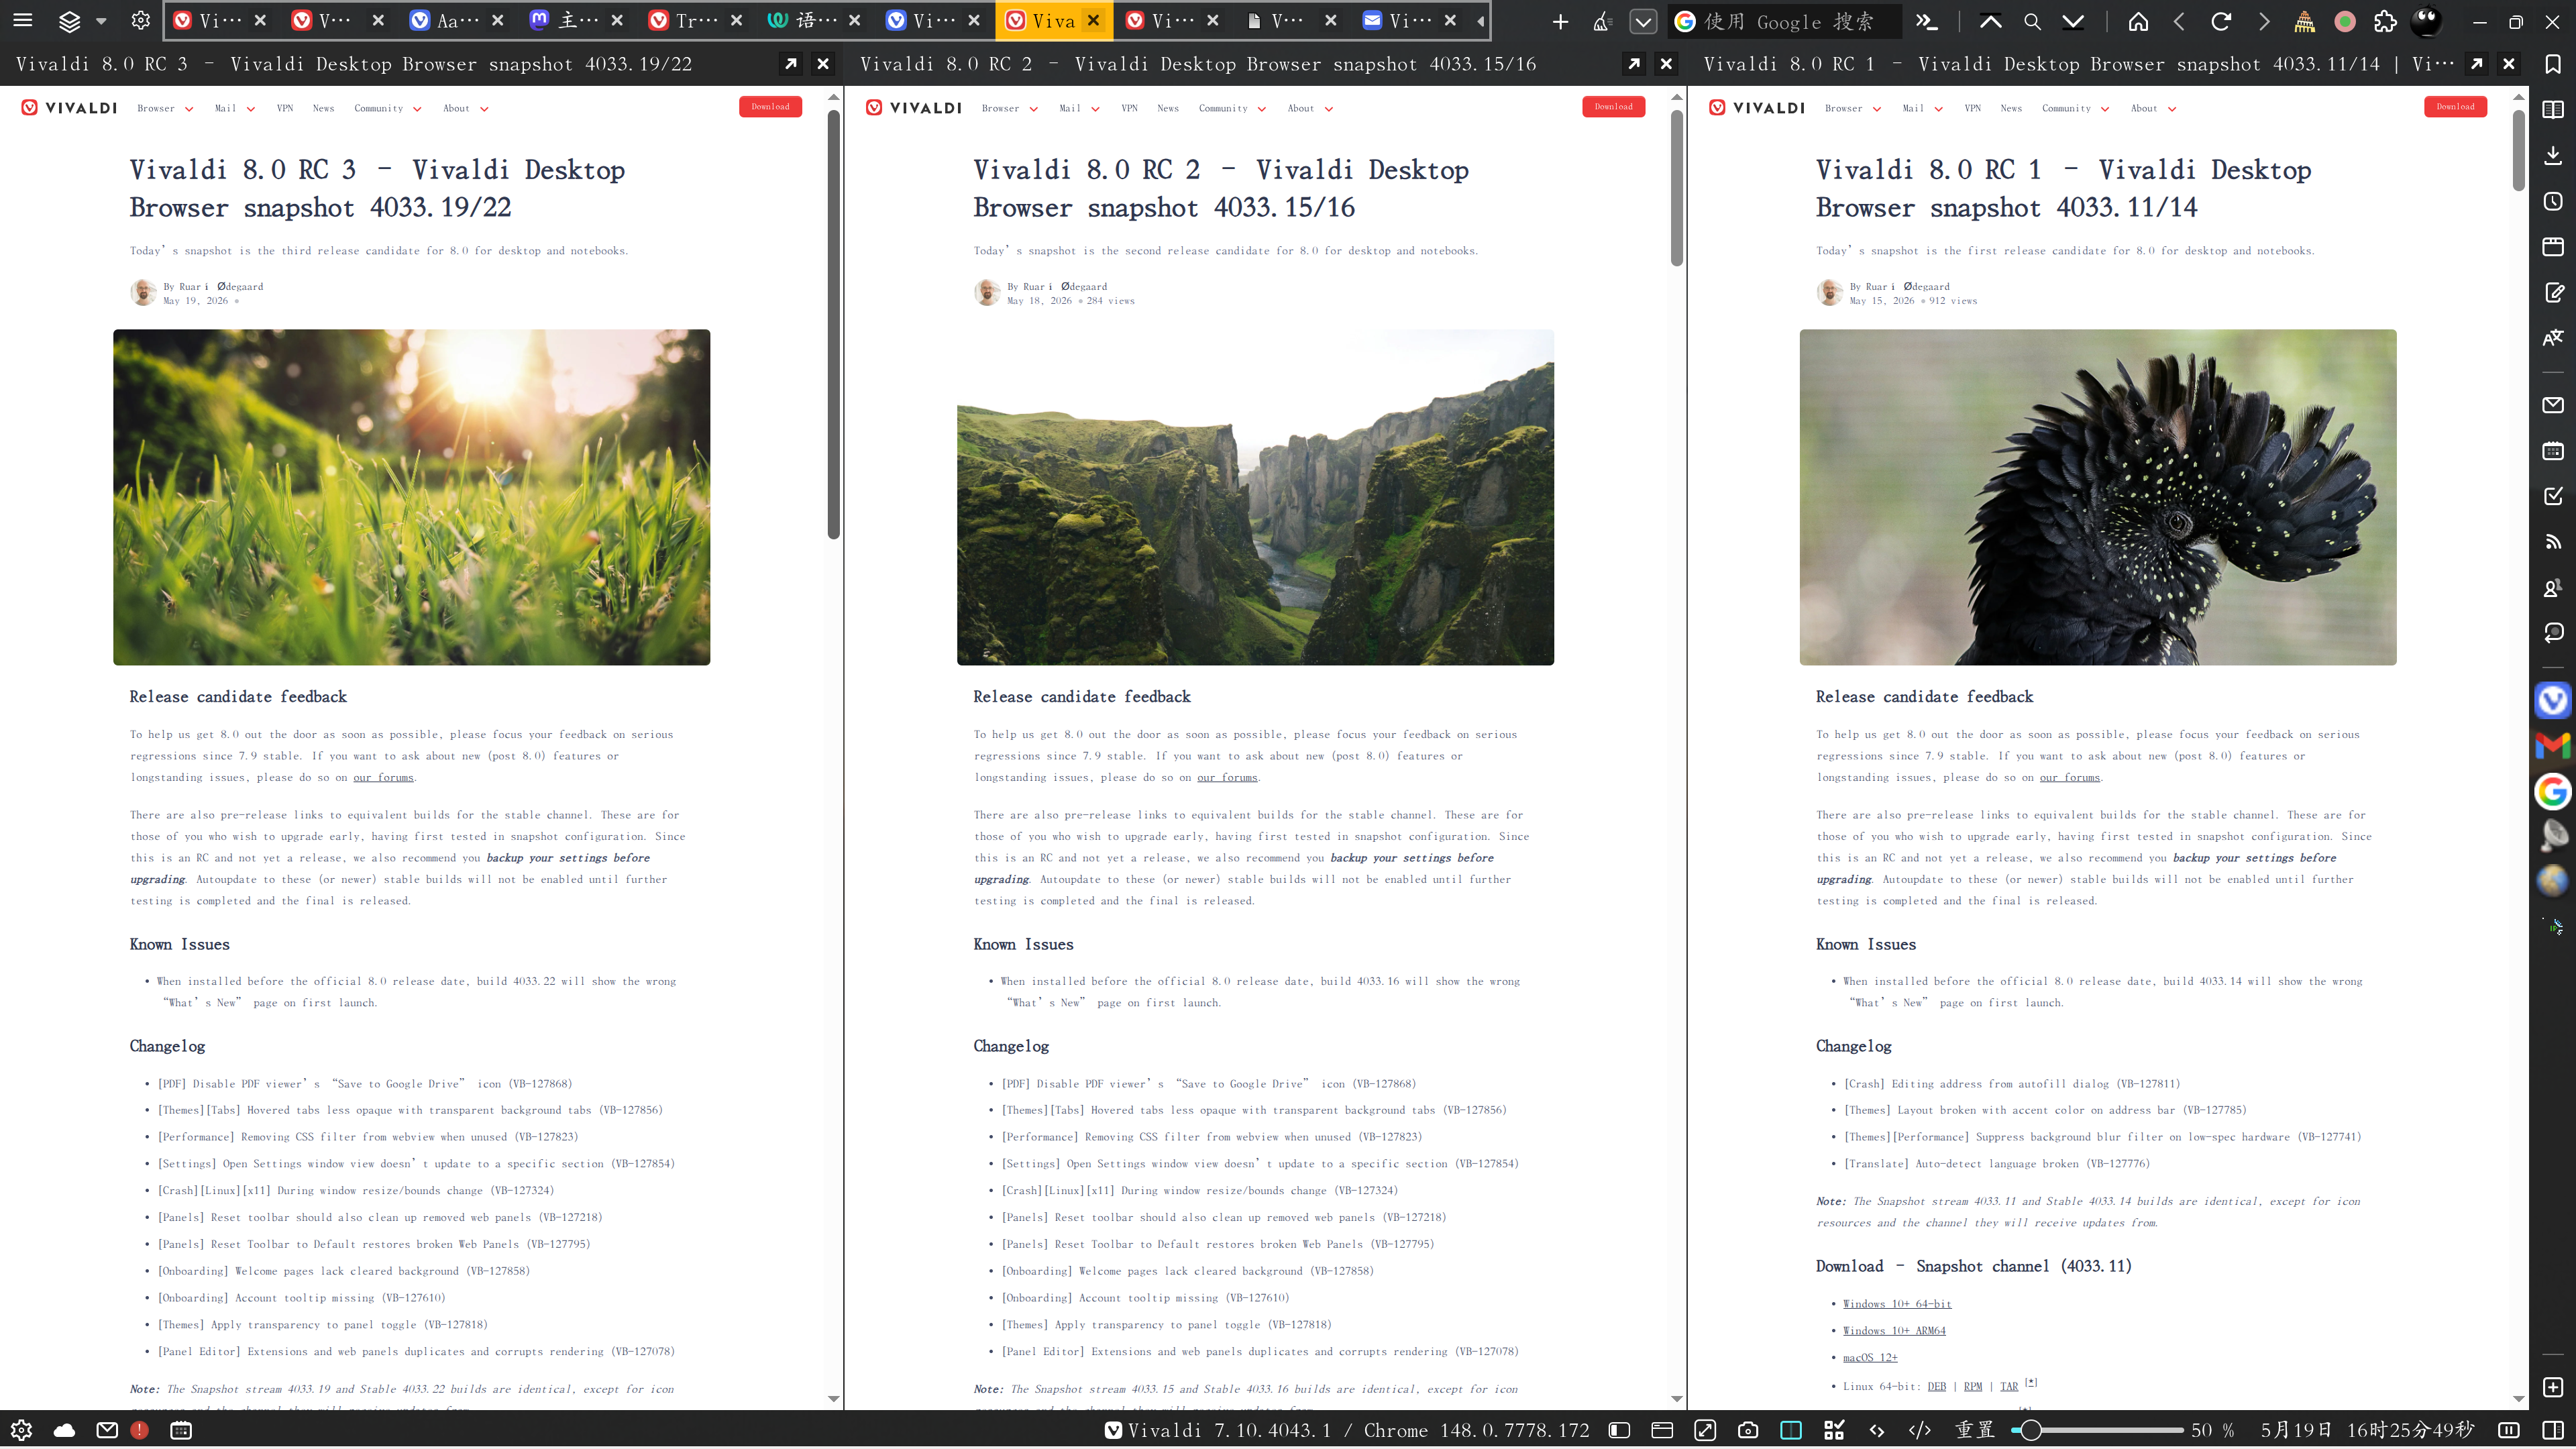Screen dimensions: 2576x1449
Task: Open page source with the </> icon
Action: point(1920,1430)
